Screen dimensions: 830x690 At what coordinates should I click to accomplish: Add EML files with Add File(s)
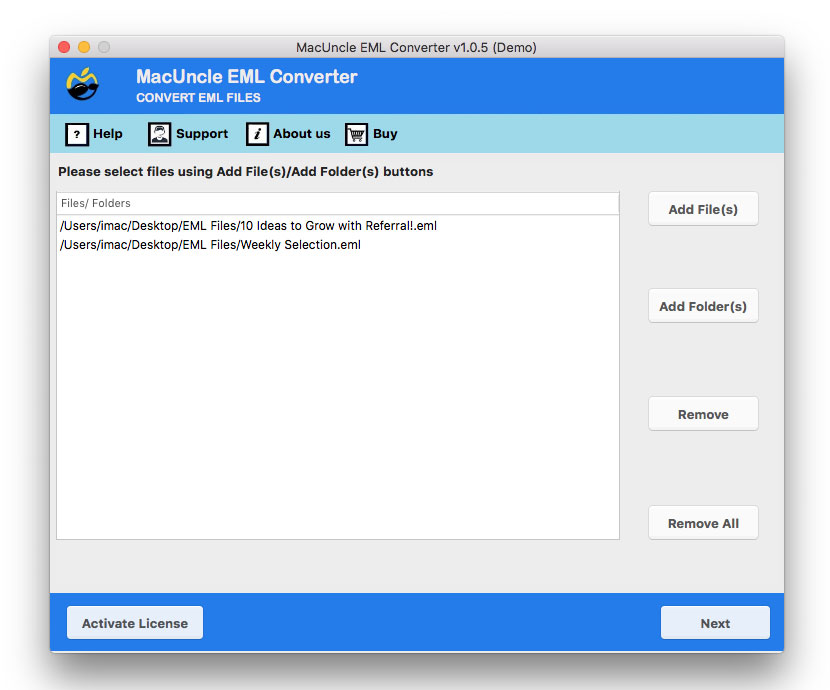click(703, 209)
